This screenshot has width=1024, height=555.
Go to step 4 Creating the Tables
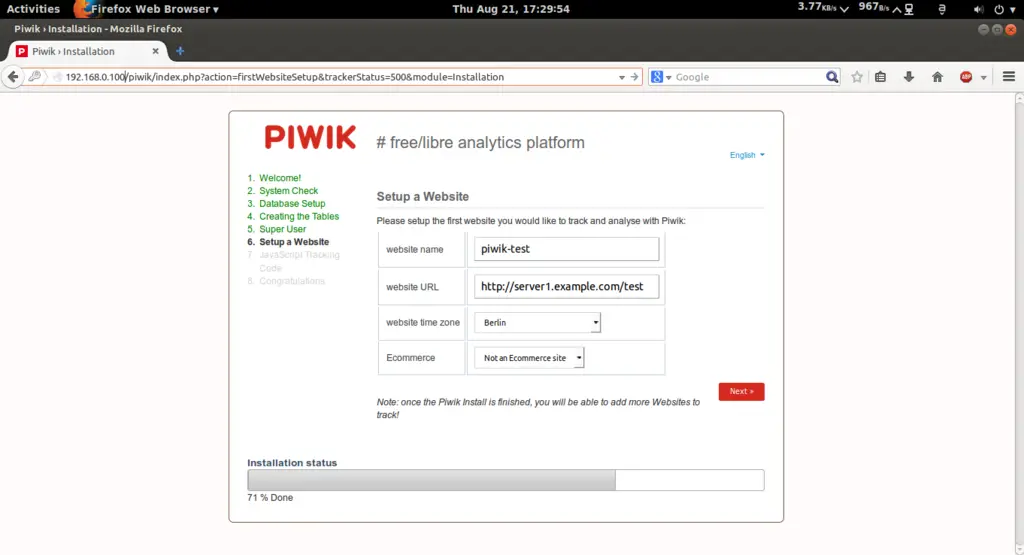pos(298,216)
